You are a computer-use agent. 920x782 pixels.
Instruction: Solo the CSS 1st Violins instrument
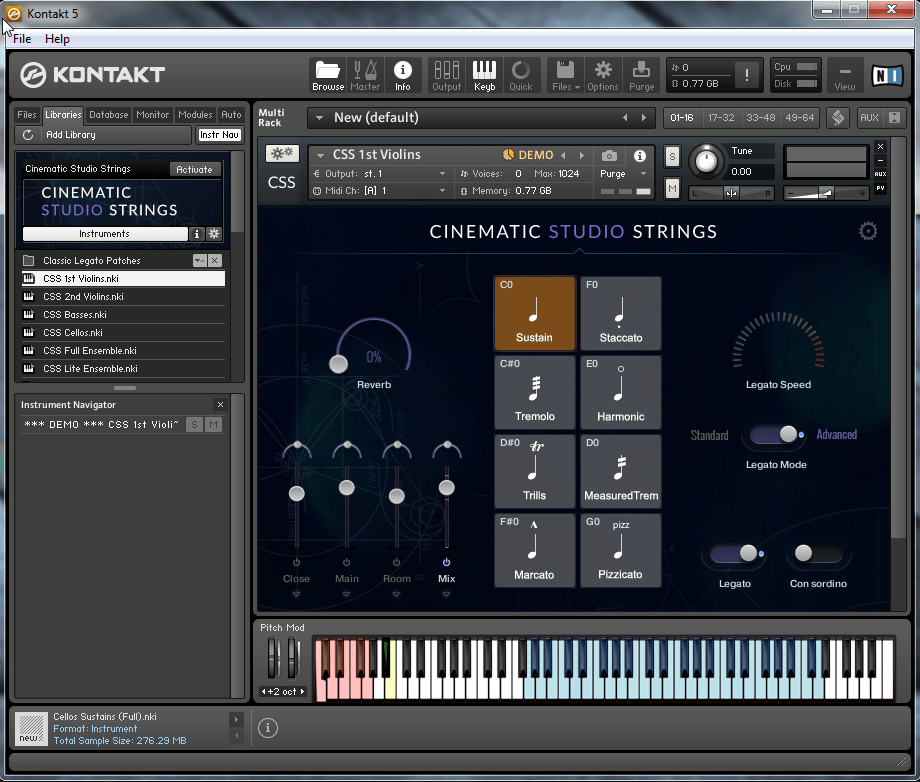click(x=672, y=156)
